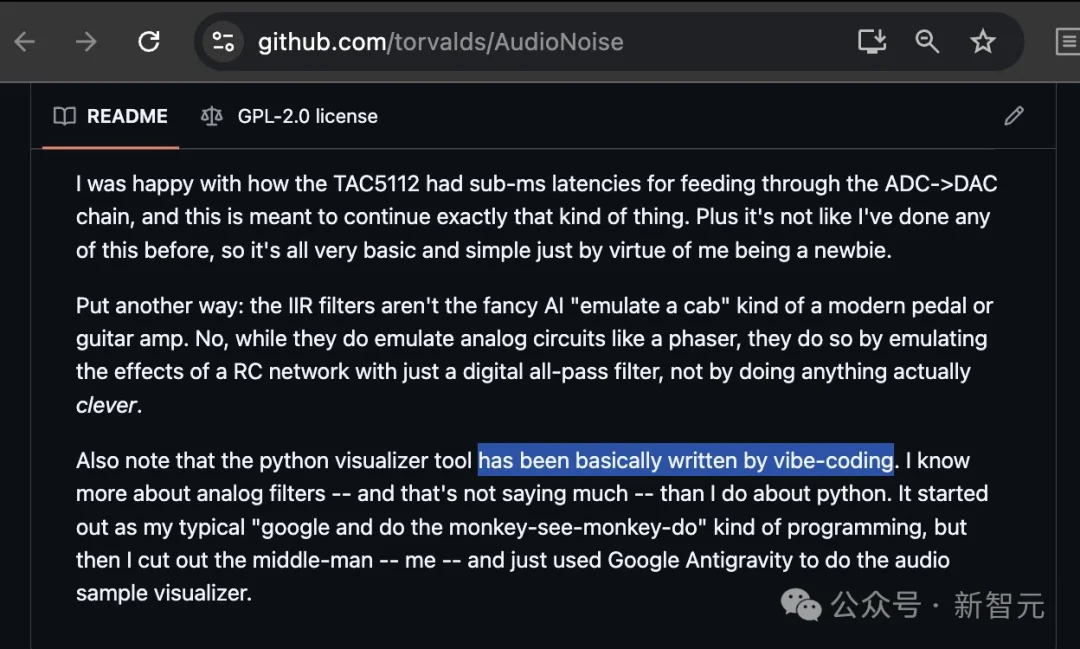
Task: Focus the github.com/torvalds/AudioNoise address bar
Action: [440, 42]
